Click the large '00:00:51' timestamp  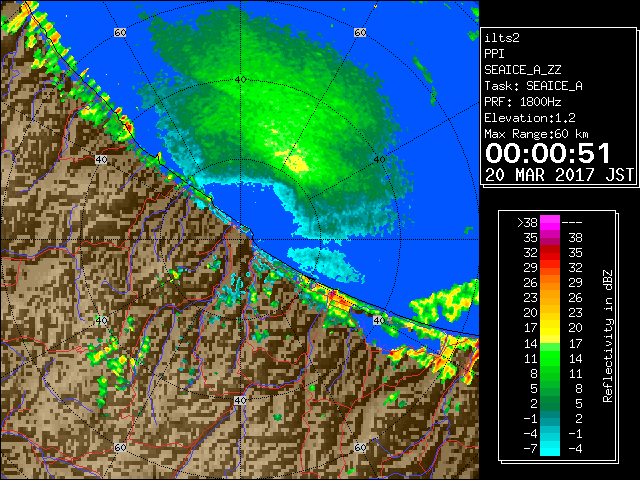548,153
